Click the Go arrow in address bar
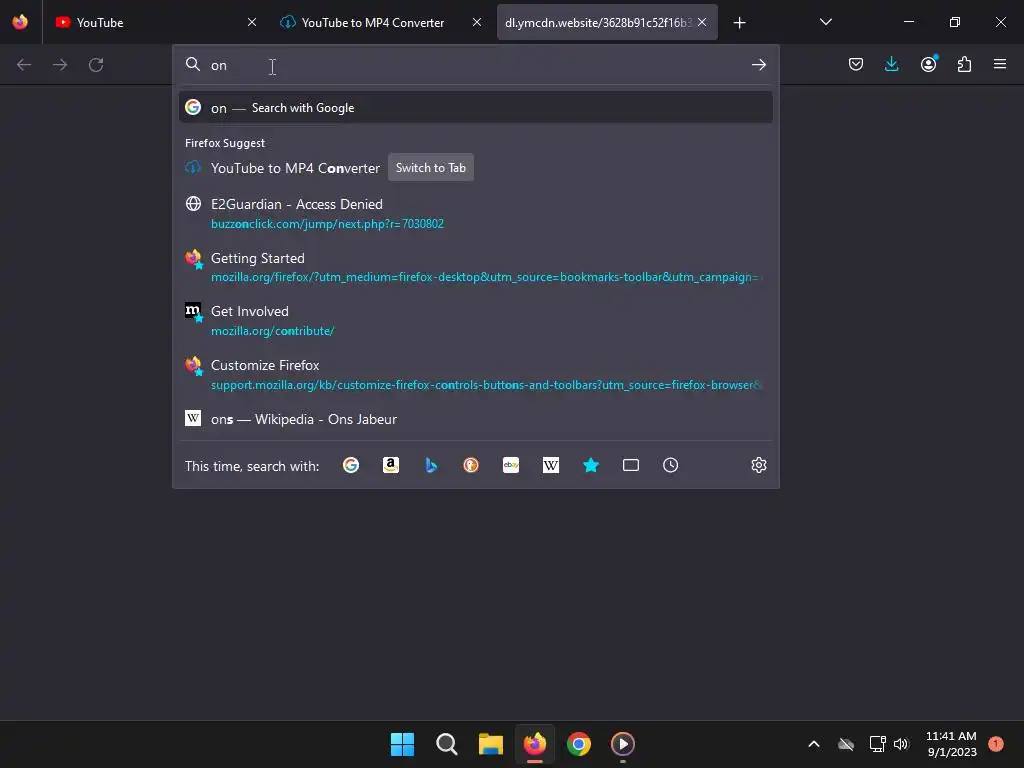 pyautogui.click(x=758, y=65)
